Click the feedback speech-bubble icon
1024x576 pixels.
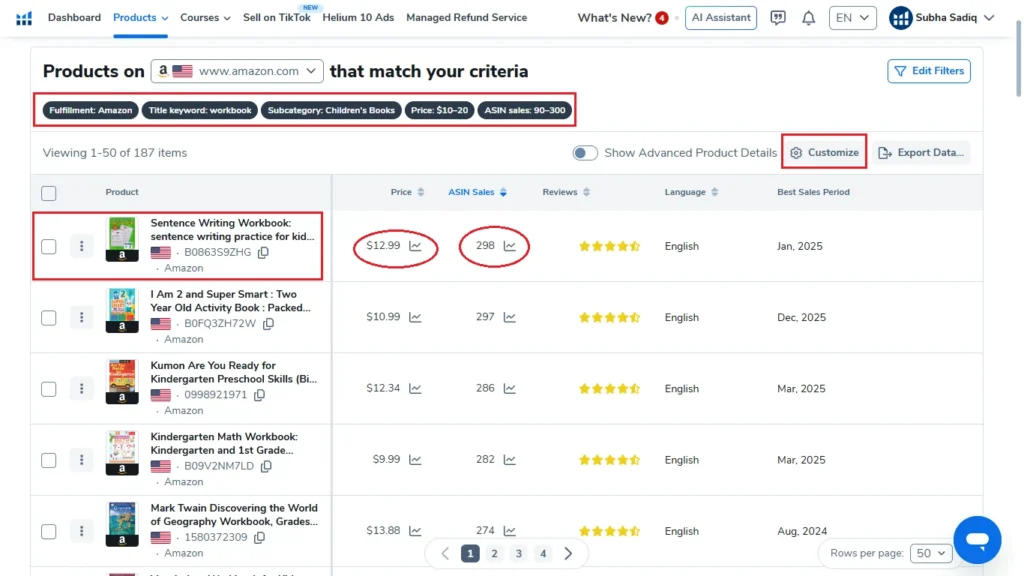[x=778, y=17]
